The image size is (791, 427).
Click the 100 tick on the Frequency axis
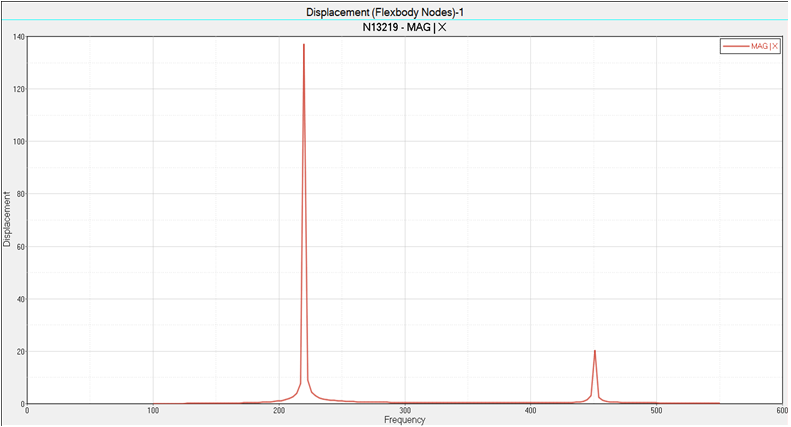coord(153,411)
